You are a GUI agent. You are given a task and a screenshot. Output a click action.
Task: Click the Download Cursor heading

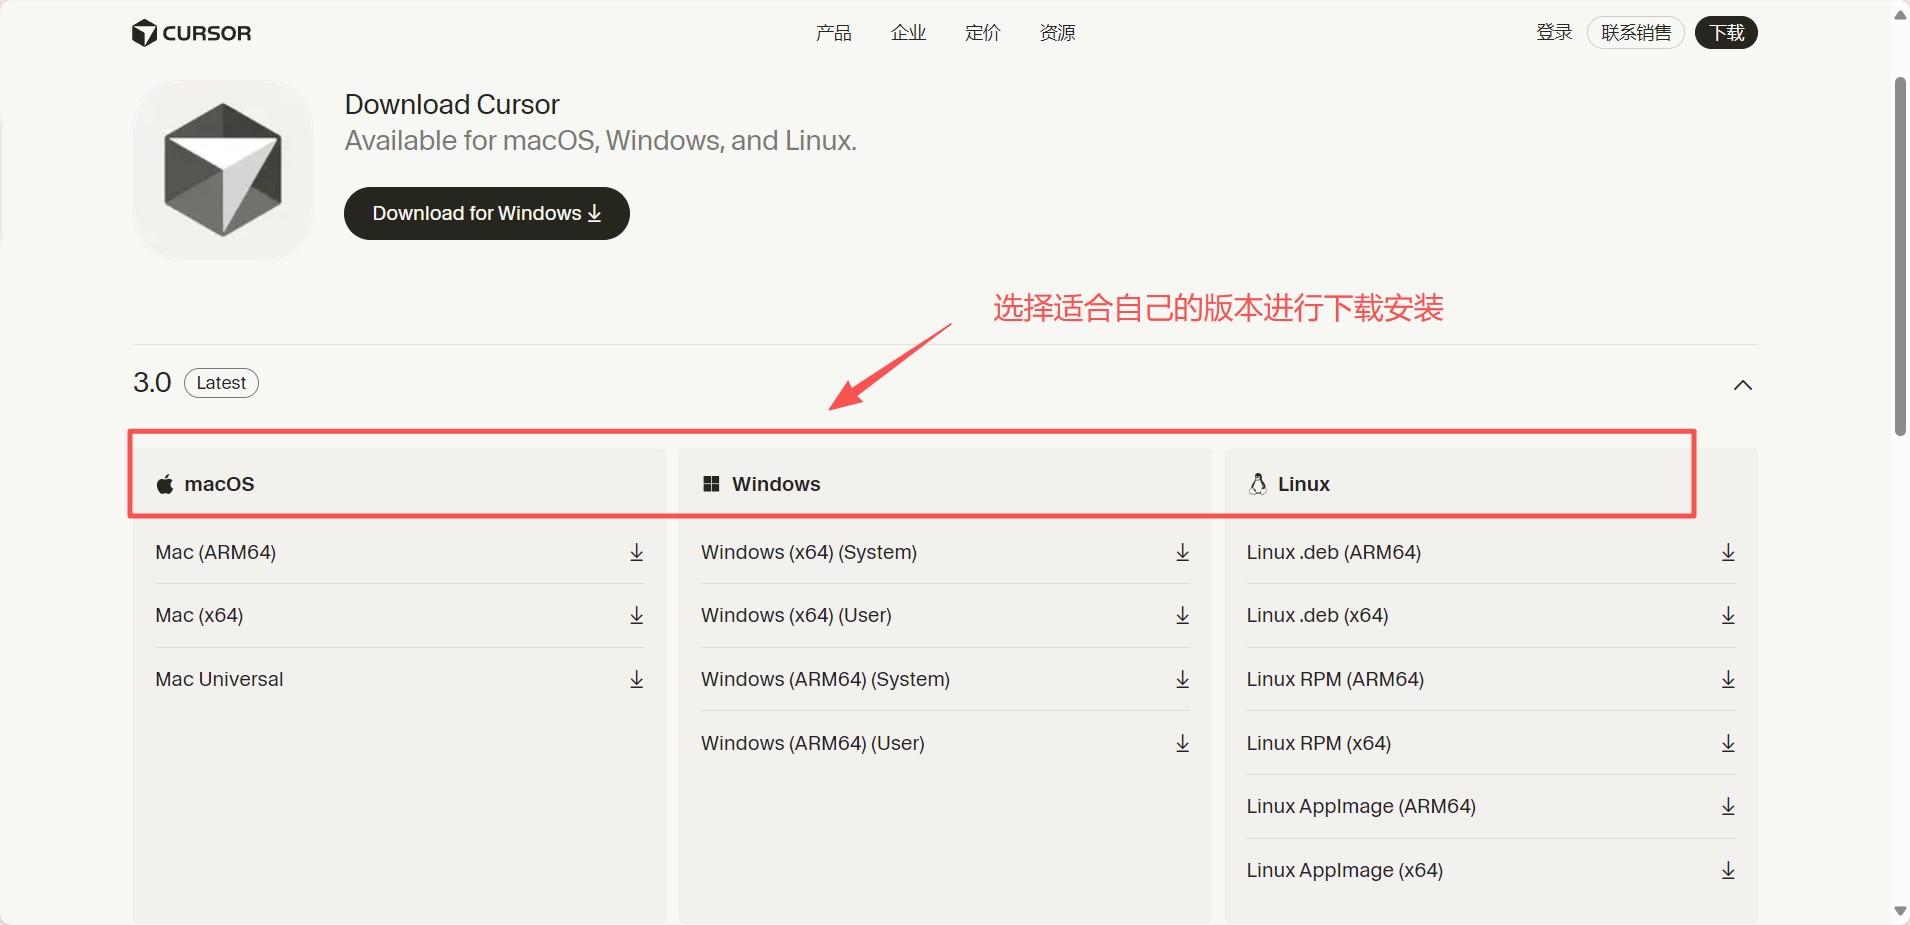pyautogui.click(x=452, y=104)
